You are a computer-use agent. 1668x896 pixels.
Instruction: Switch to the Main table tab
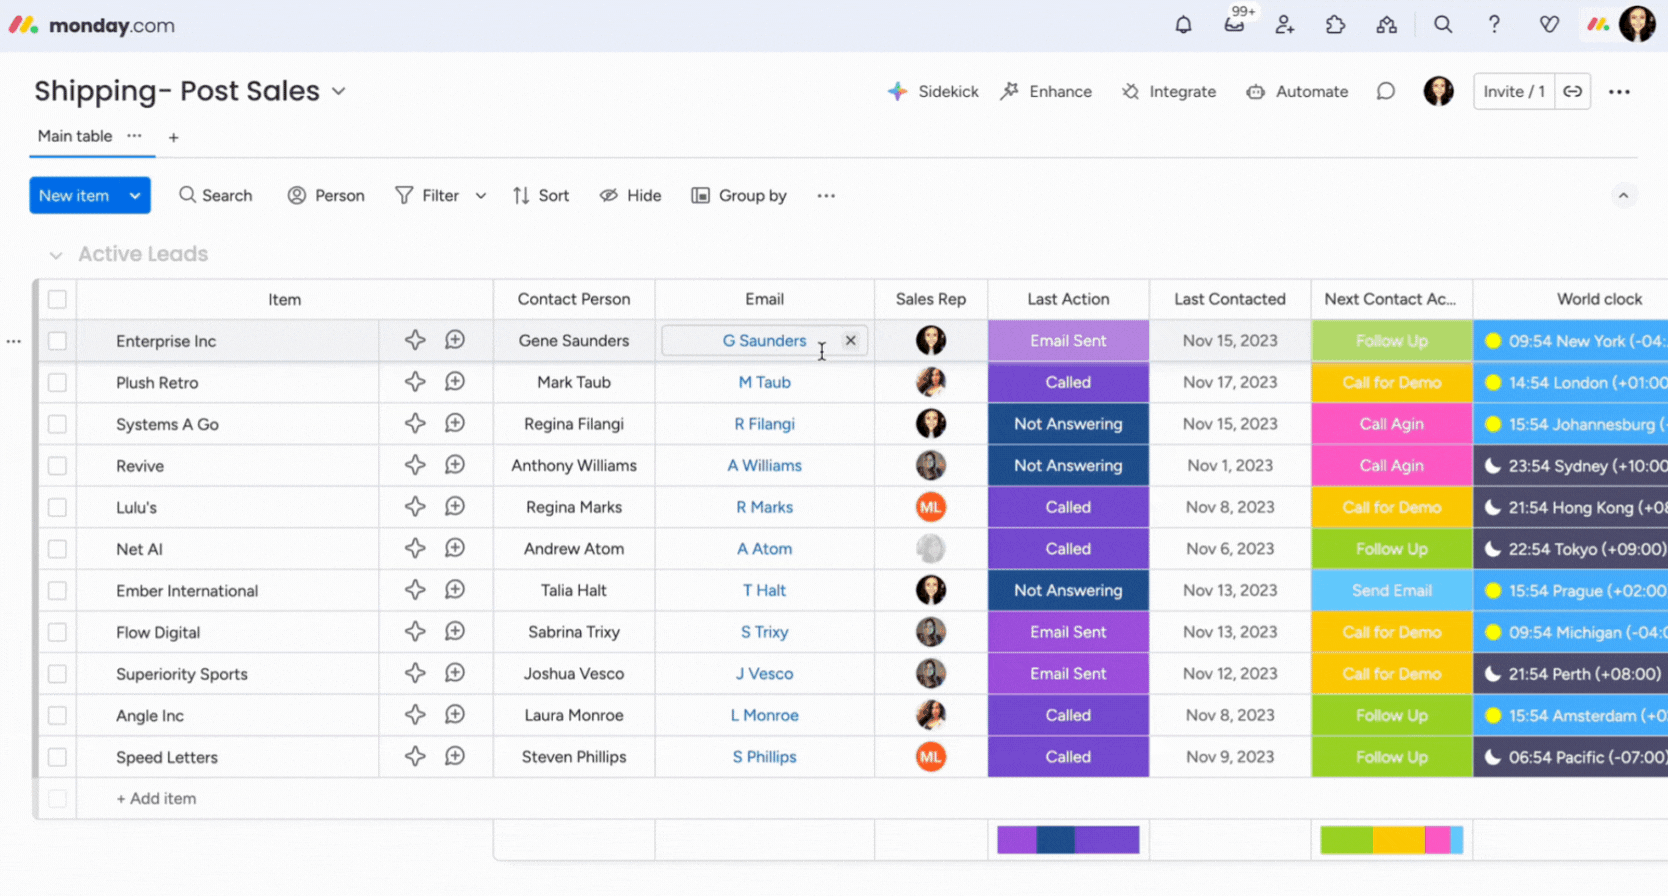pos(75,136)
